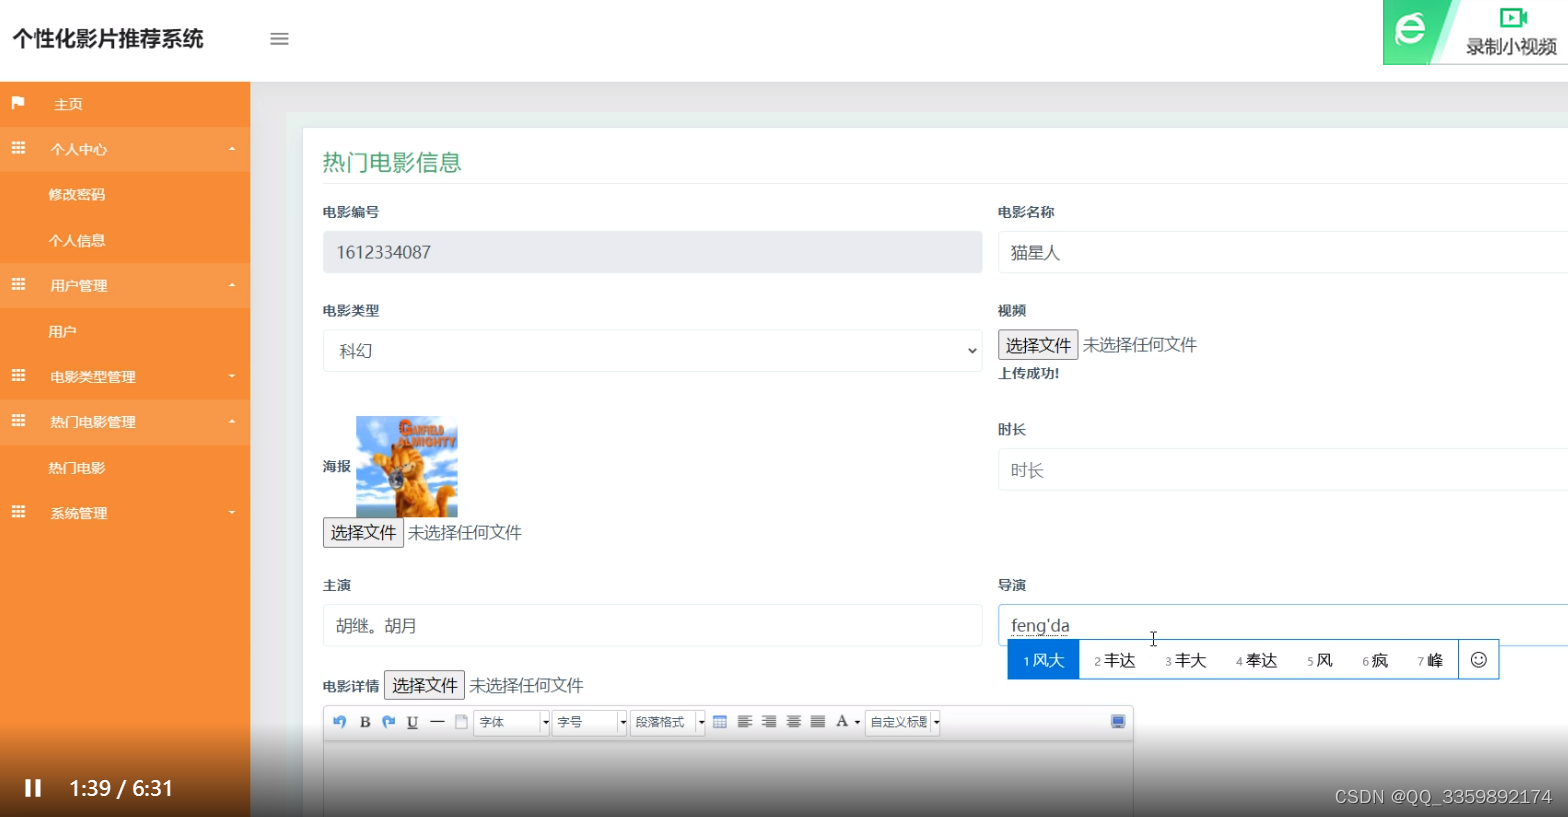1568x817 pixels.
Task: Toggle editor fullscreen icon
Action: tap(1118, 722)
